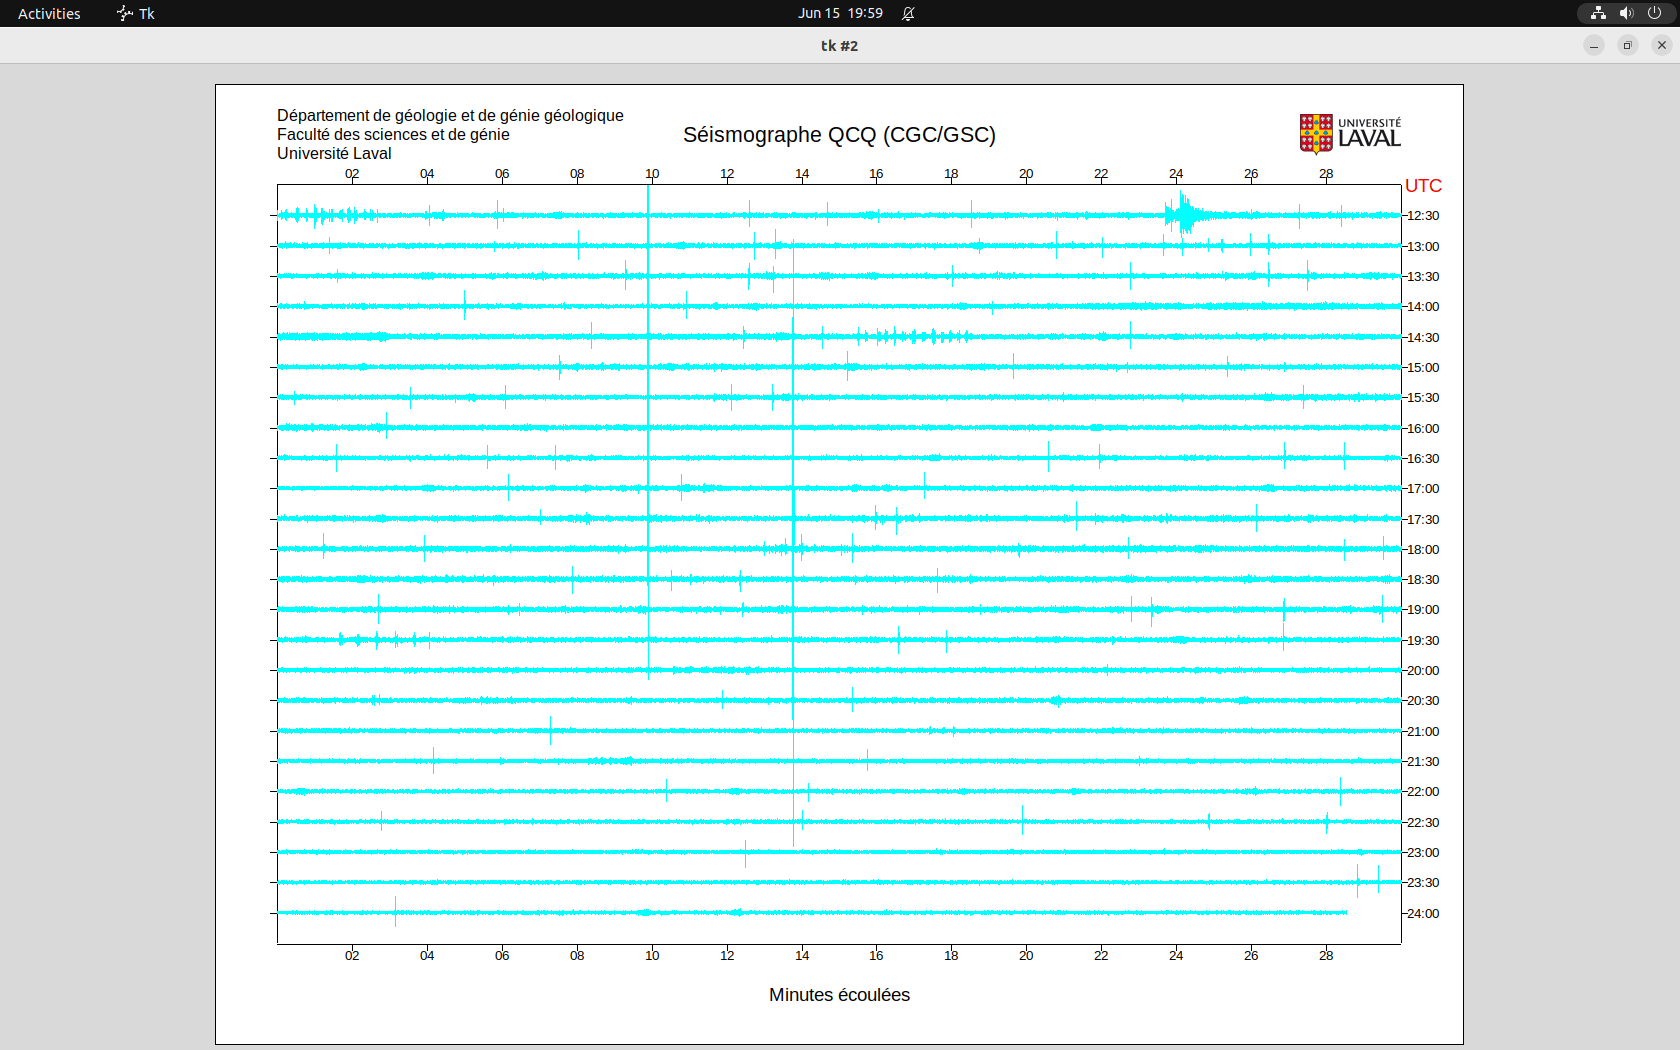Click the top axis 02 minute label

pos(352,174)
